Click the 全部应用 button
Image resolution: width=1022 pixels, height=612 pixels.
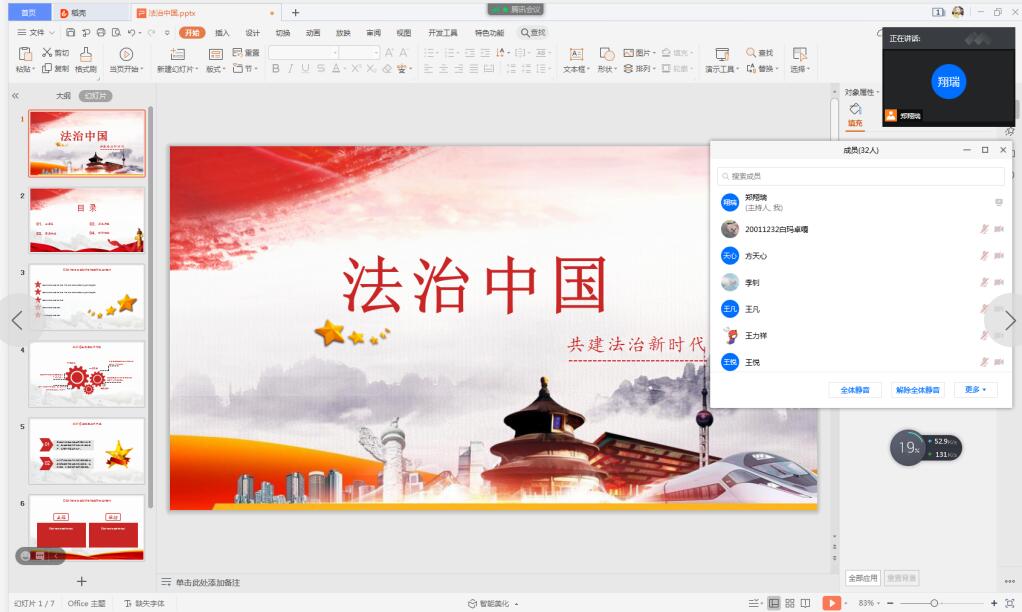coord(862,578)
